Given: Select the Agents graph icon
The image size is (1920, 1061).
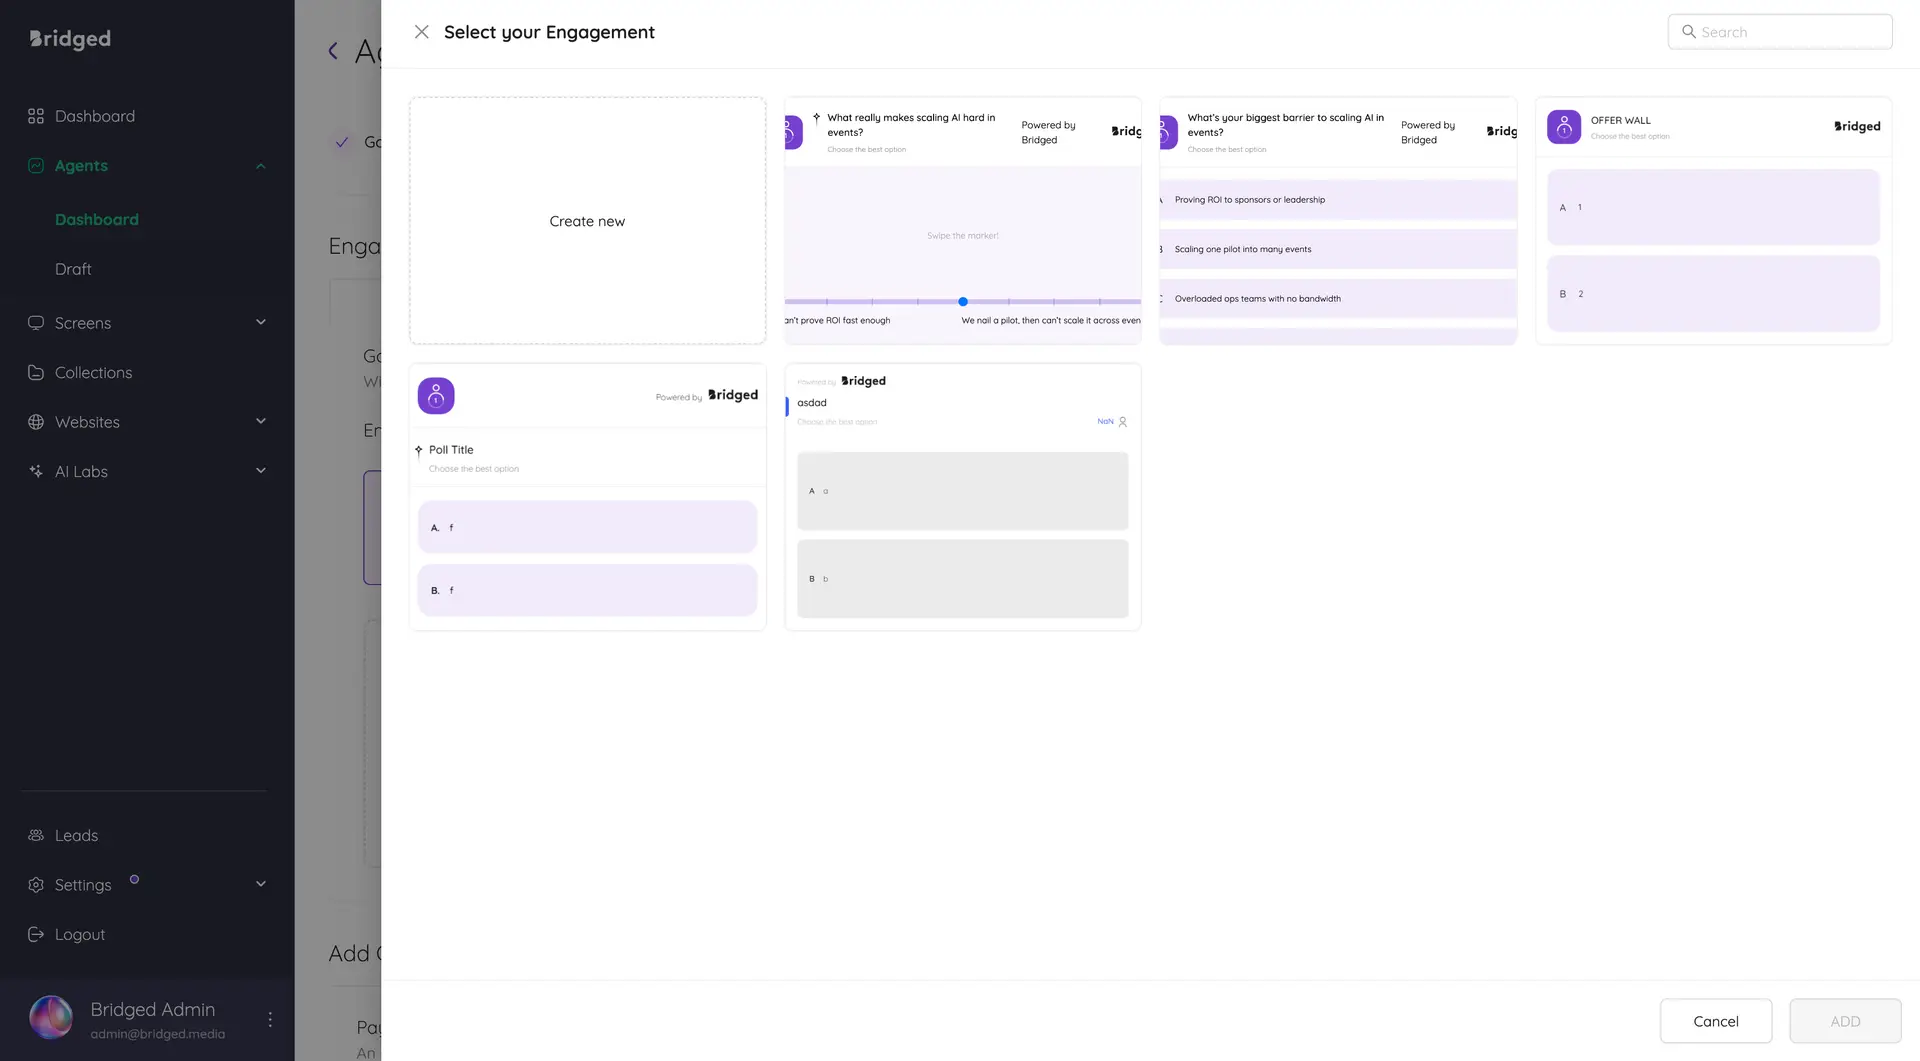Looking at the screenshot, I should (36, 166).
